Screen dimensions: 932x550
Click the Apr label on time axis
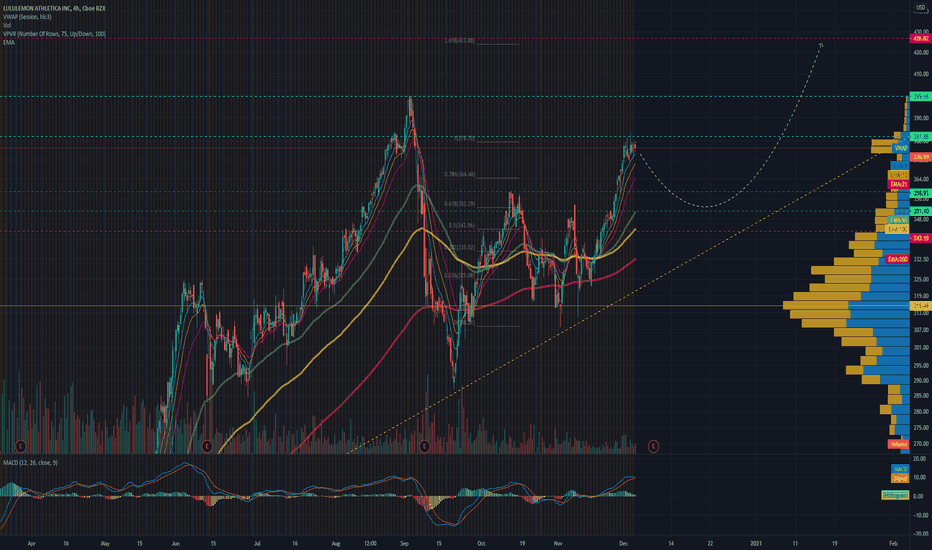pyautogui.click(x=32, y=543)
